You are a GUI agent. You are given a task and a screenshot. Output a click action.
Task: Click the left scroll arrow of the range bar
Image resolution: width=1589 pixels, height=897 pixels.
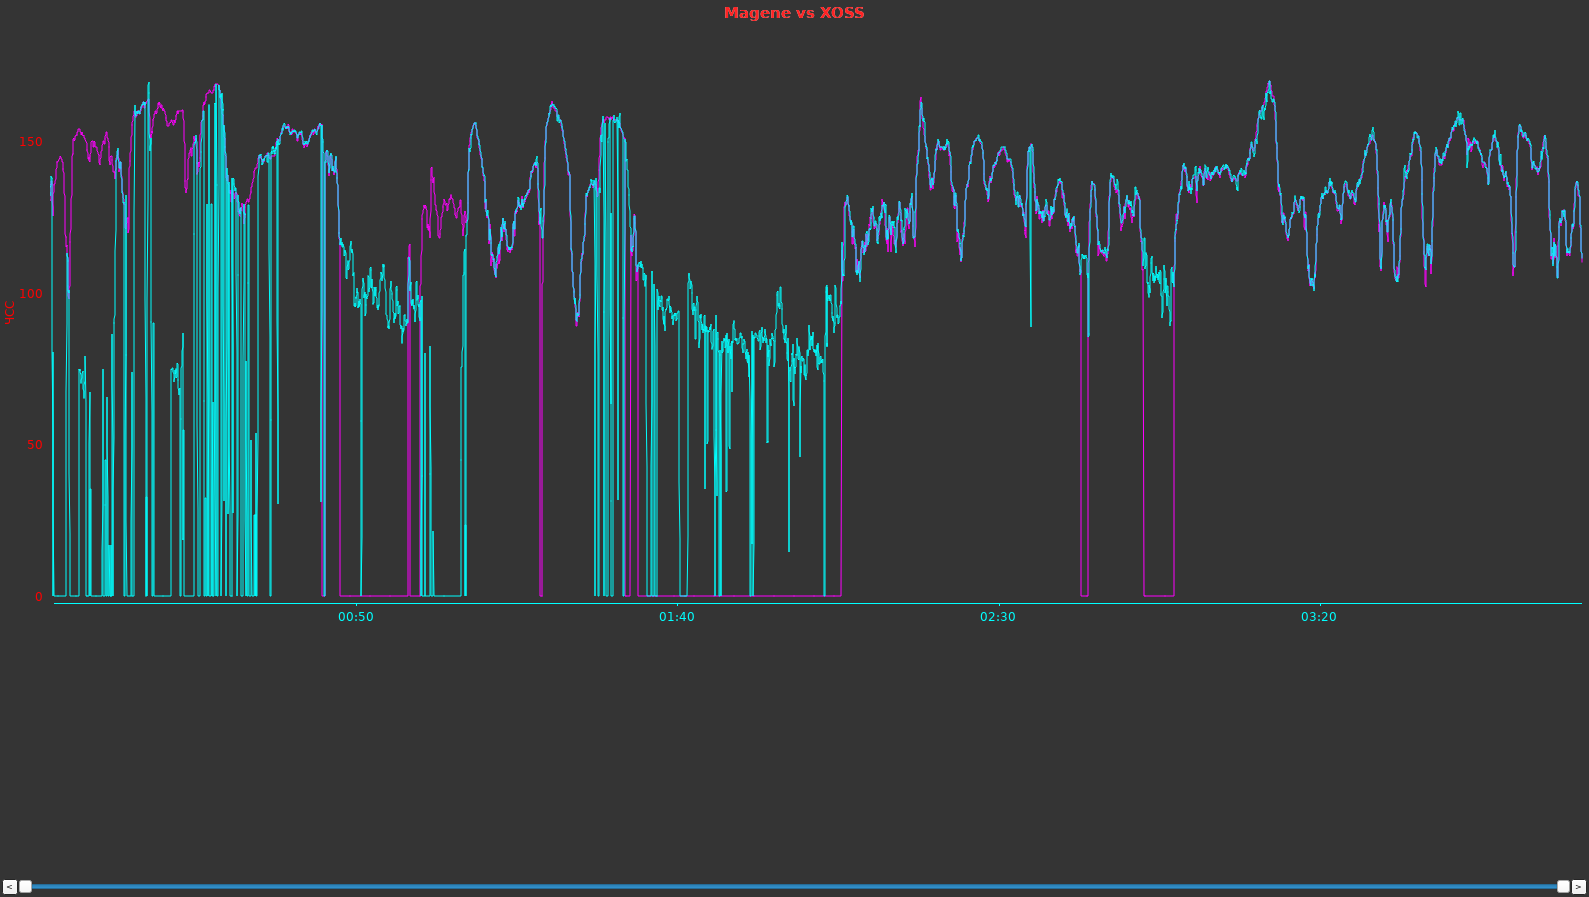click(10, 887)
